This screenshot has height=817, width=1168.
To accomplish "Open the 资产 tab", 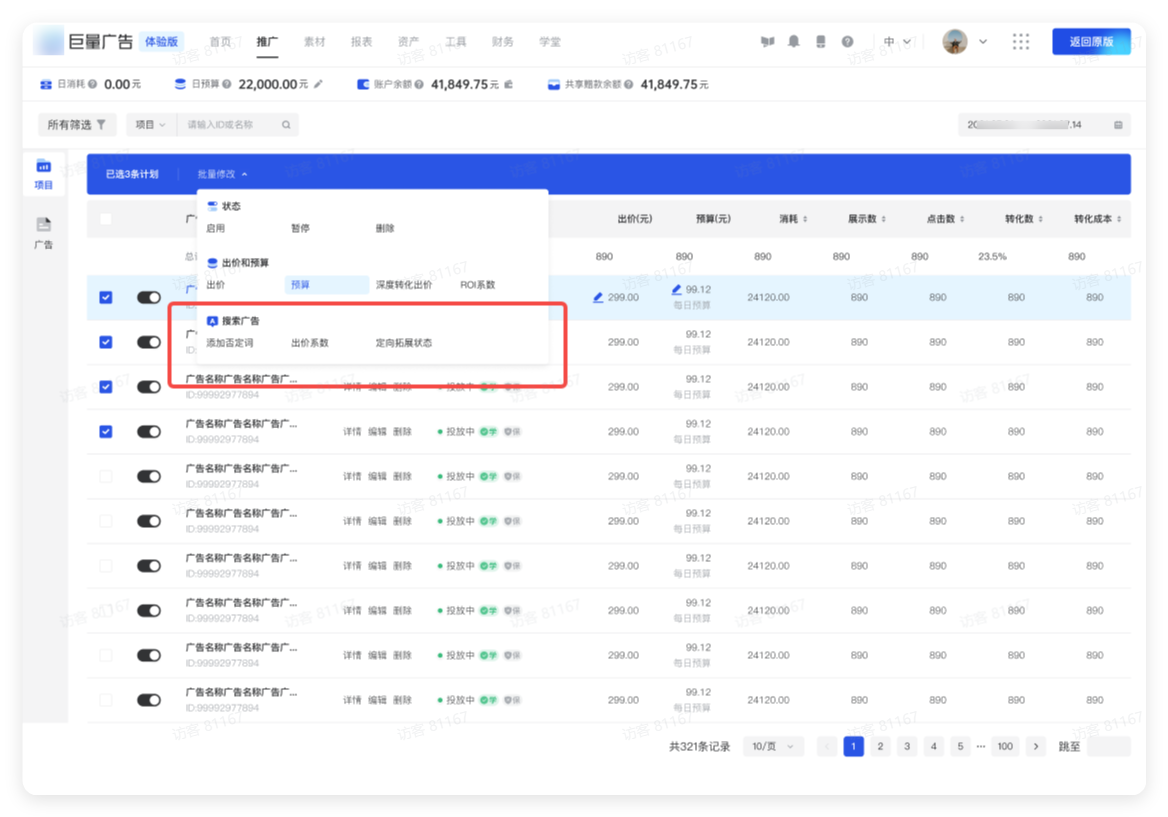I will [x=408, y=42].
